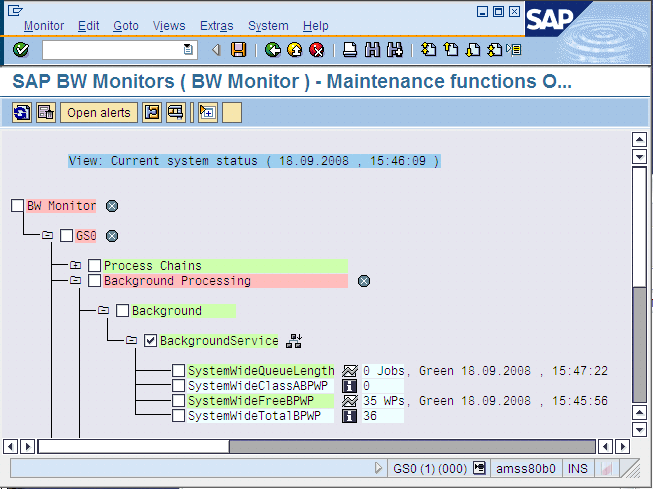Check the Process Chains checkbox
Image resolution: width=653 pixels, height=489 pixels.
coord(95,266)
